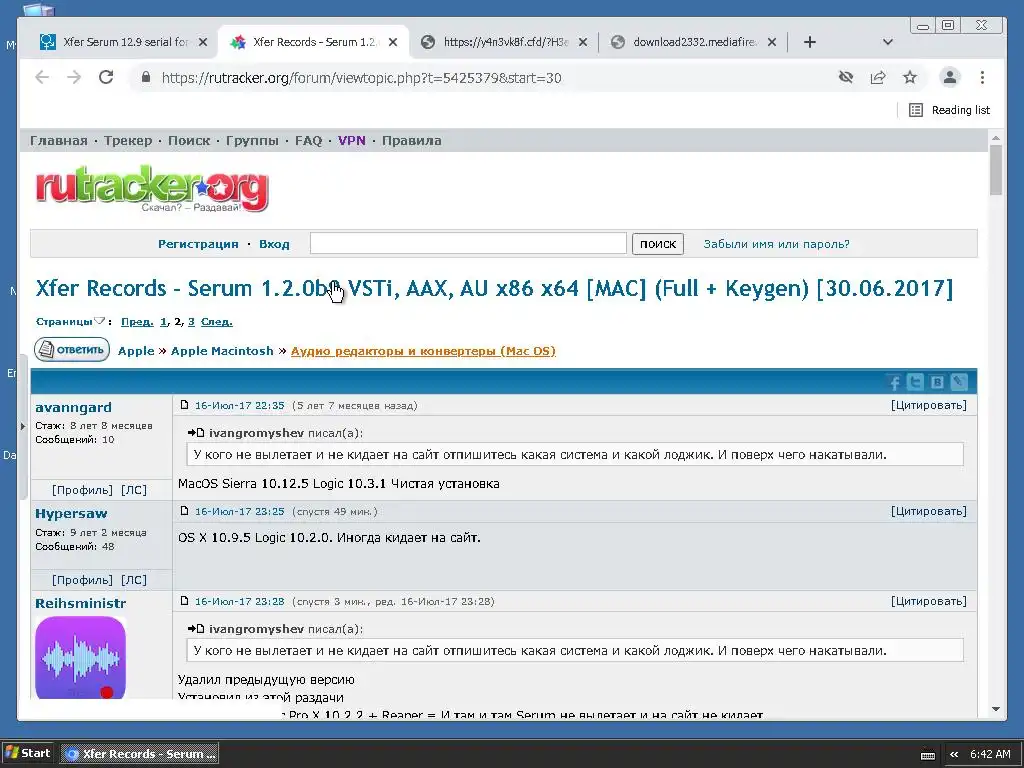1024x768 pixels.
Task: Go to next page via След.
Action: (x=217, y=322)
